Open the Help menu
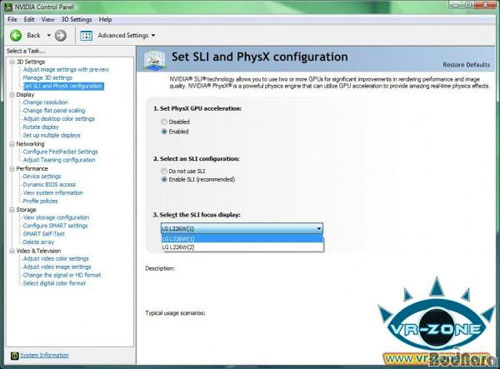The height and width of the screenshot is (369, 500). coord(105,19)
